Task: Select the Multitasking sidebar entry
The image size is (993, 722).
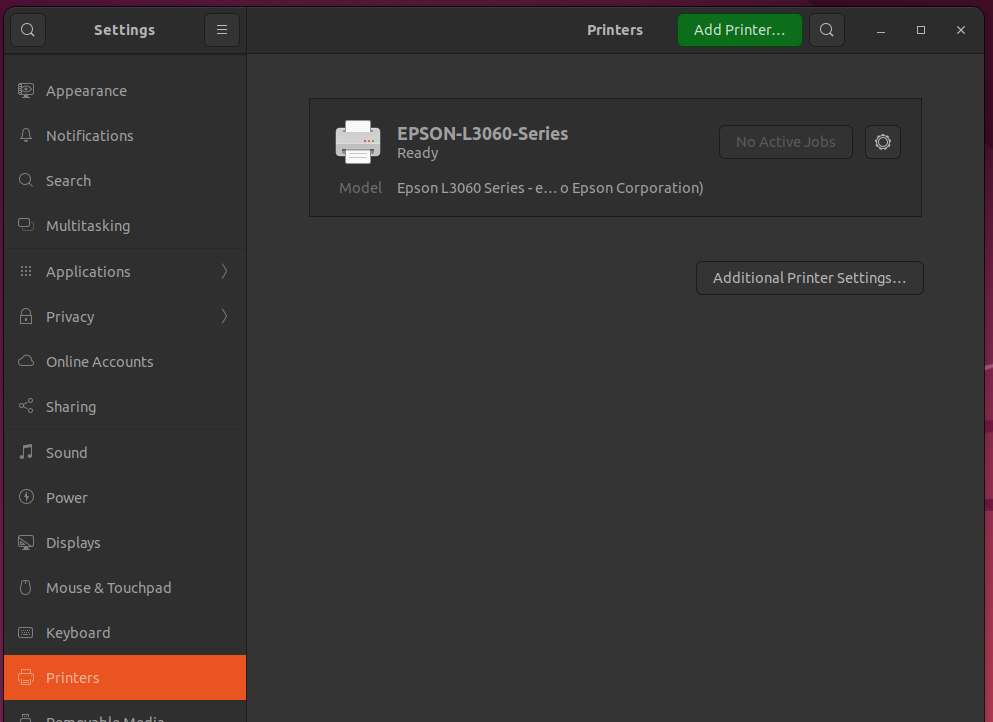Action: [x=125, y=225]
